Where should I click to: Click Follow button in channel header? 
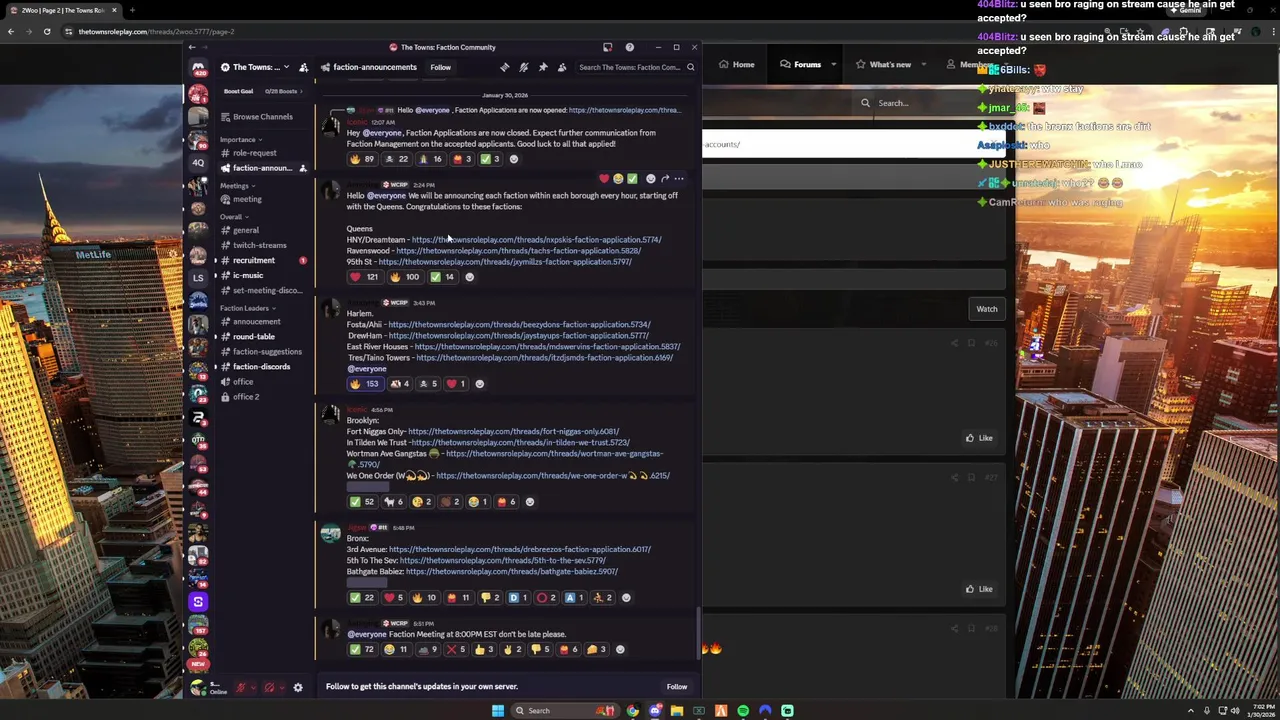click(x=440, y=67)
